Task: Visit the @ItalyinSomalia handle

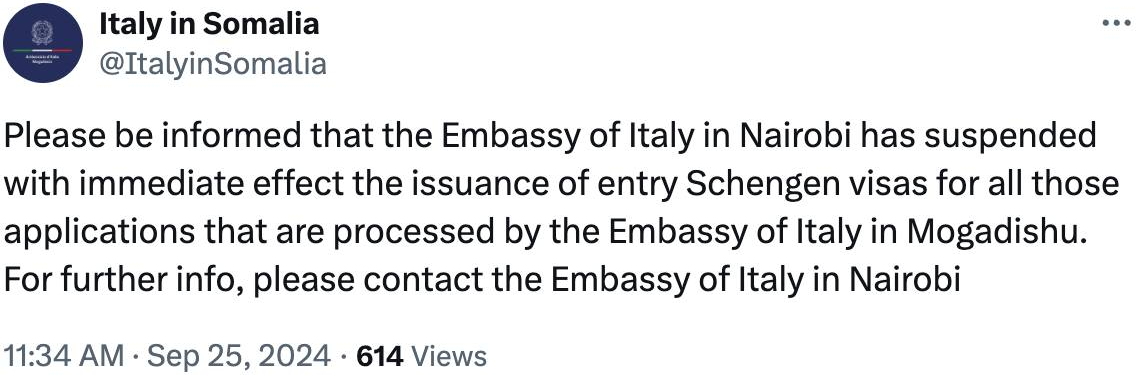Action: (x=212, y=65)
